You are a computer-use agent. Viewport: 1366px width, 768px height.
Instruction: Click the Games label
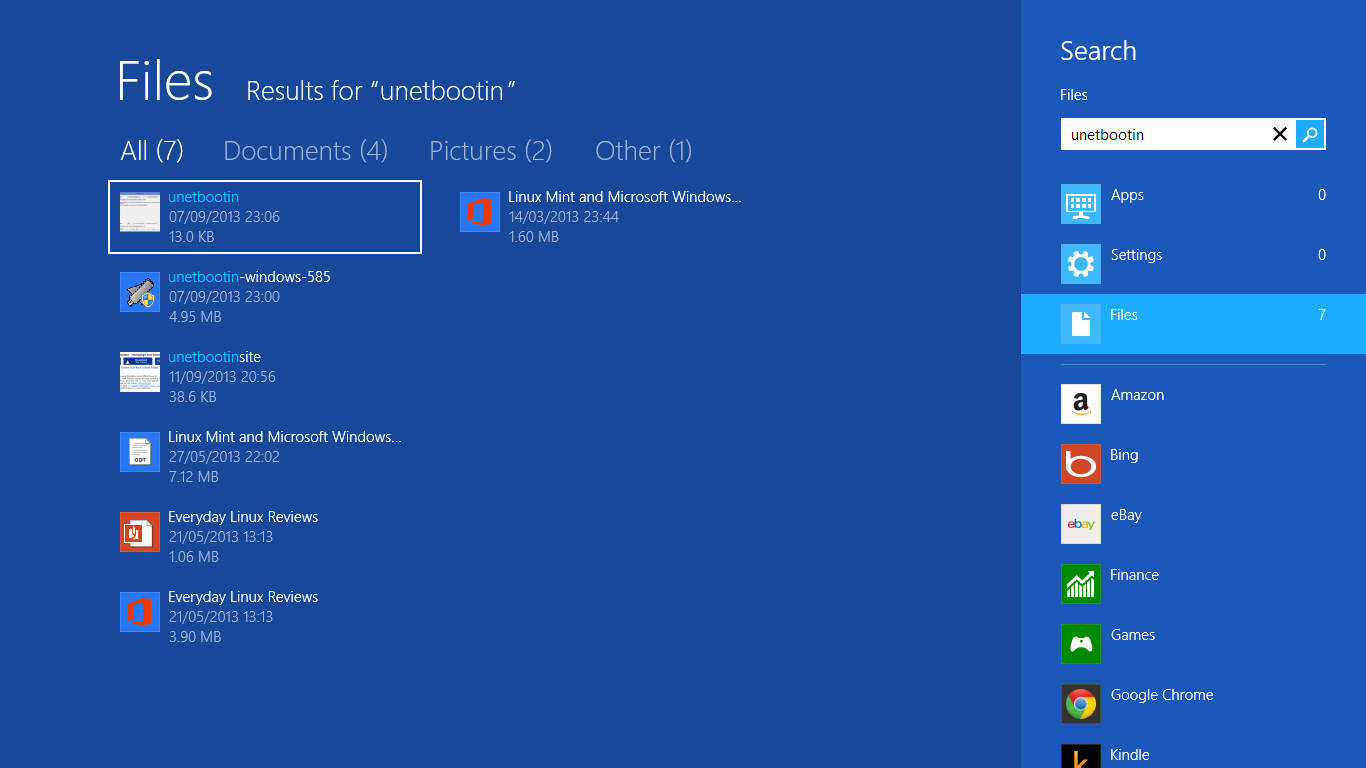(1132, 635)
